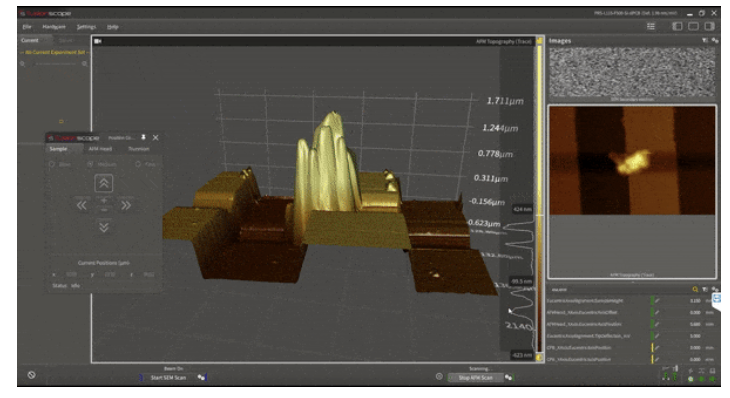
Task: Click the x position value field
Action: [71, 275]
